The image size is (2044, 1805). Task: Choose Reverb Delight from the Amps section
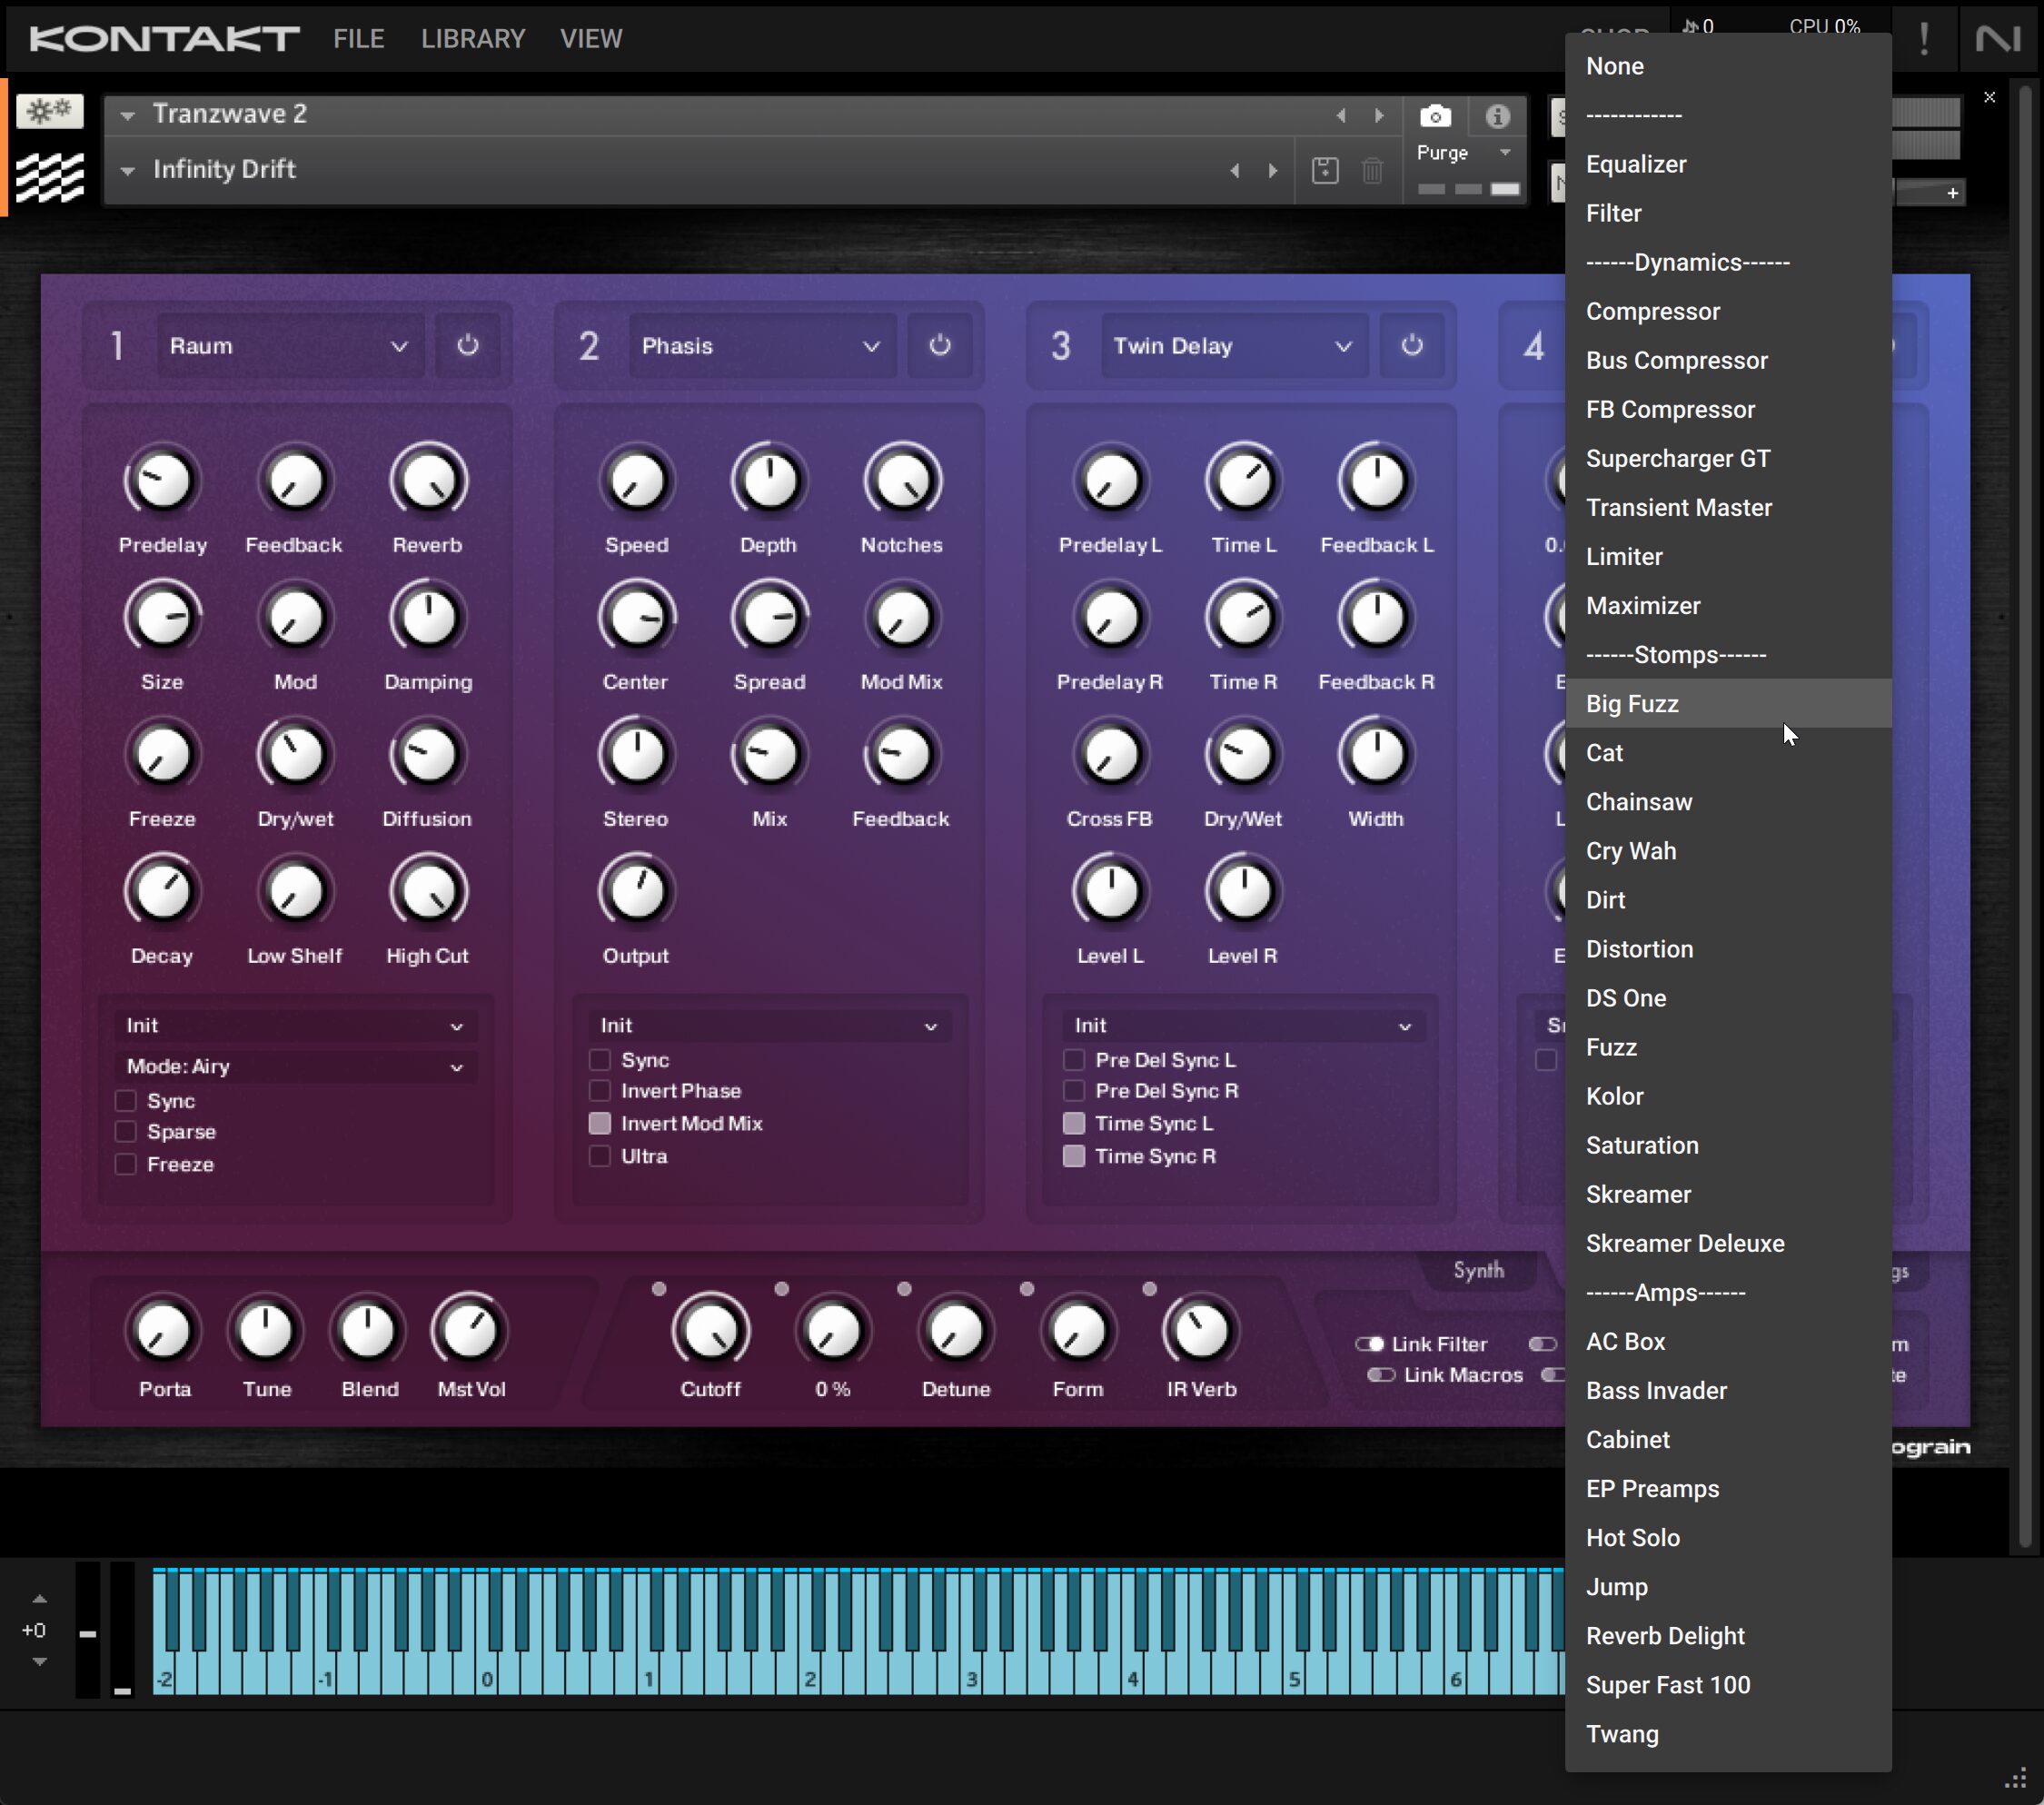[x=1728, y=1636]
